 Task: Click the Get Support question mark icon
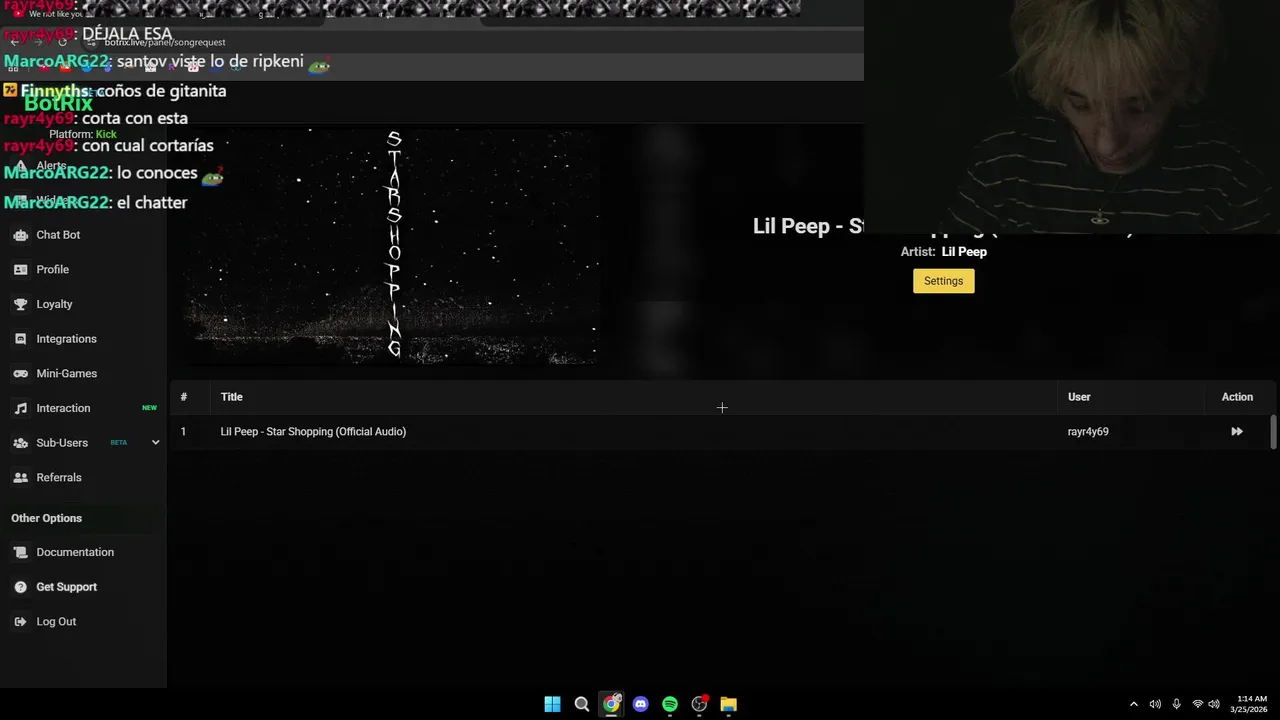click(20, 587)
